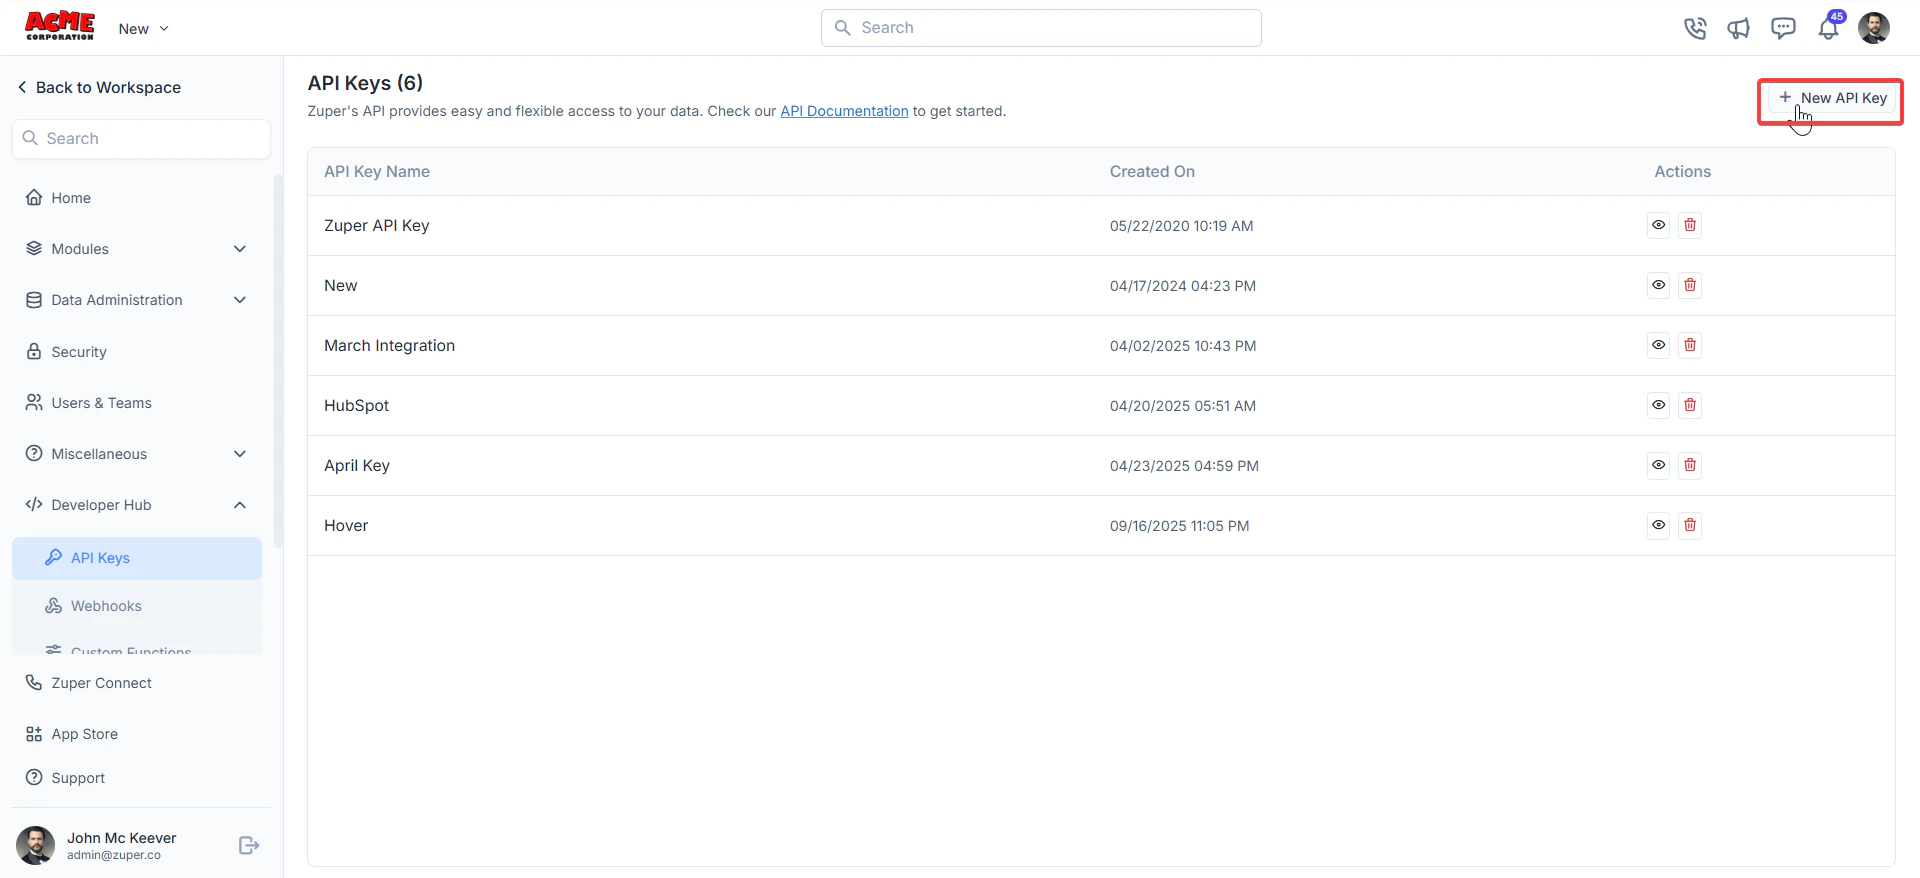Click the sidebar Search field
This screenshot has height=878, width=1920.
141,139
